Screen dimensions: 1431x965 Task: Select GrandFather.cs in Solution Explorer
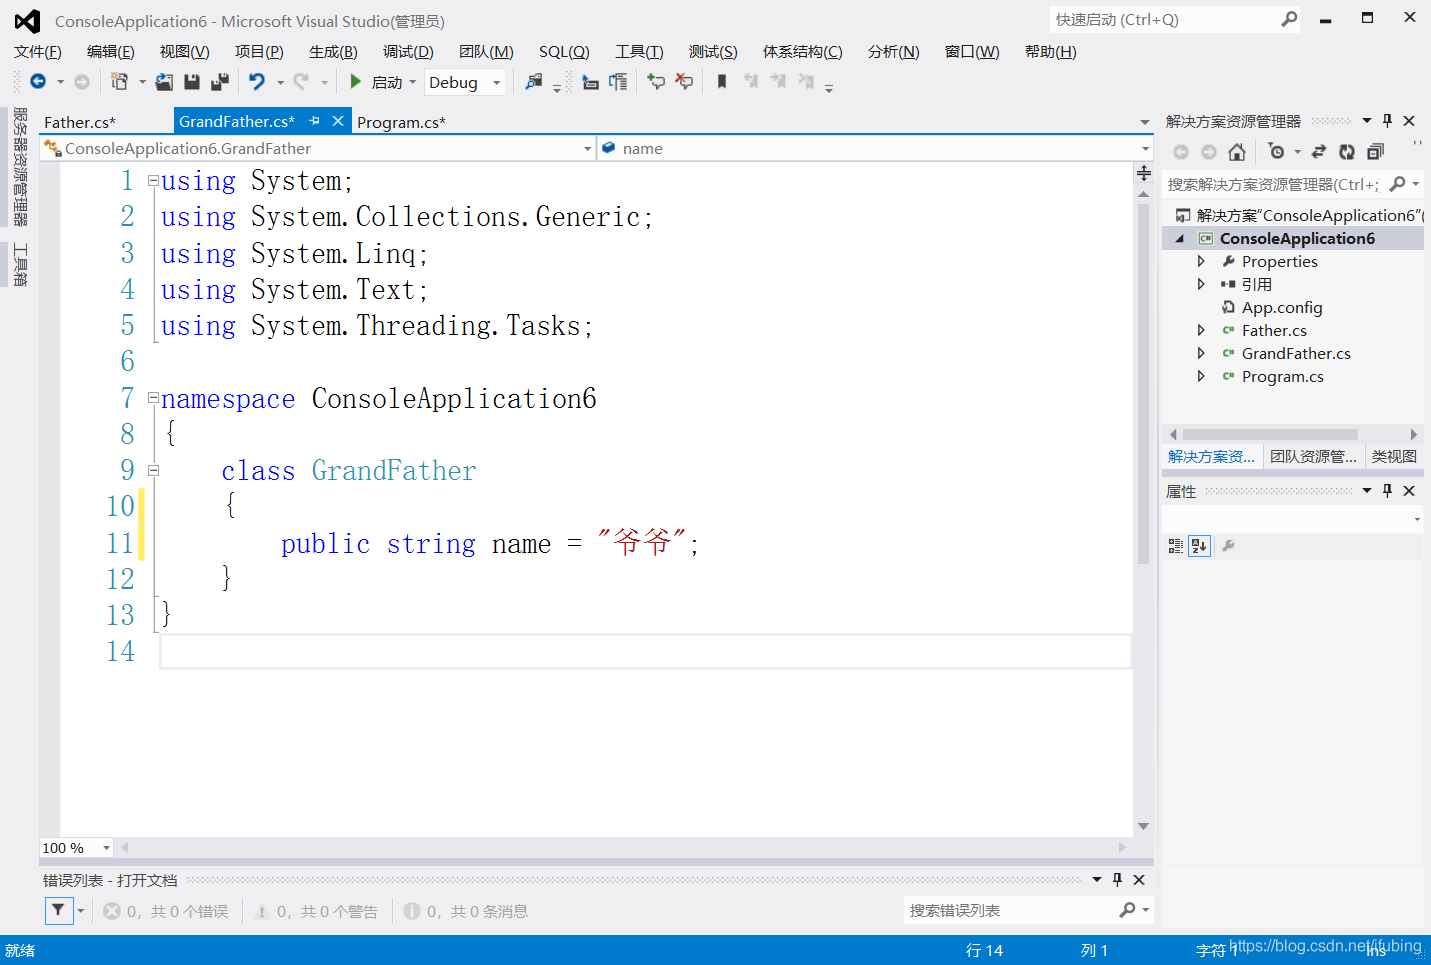point(1296,353)
